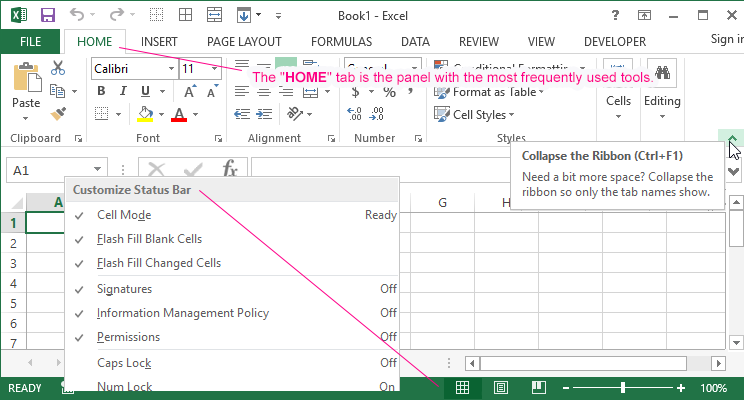The width and height of the screenshot is (744, 400).
Task: Click Percent Style icon
Action: pos(390,92)
